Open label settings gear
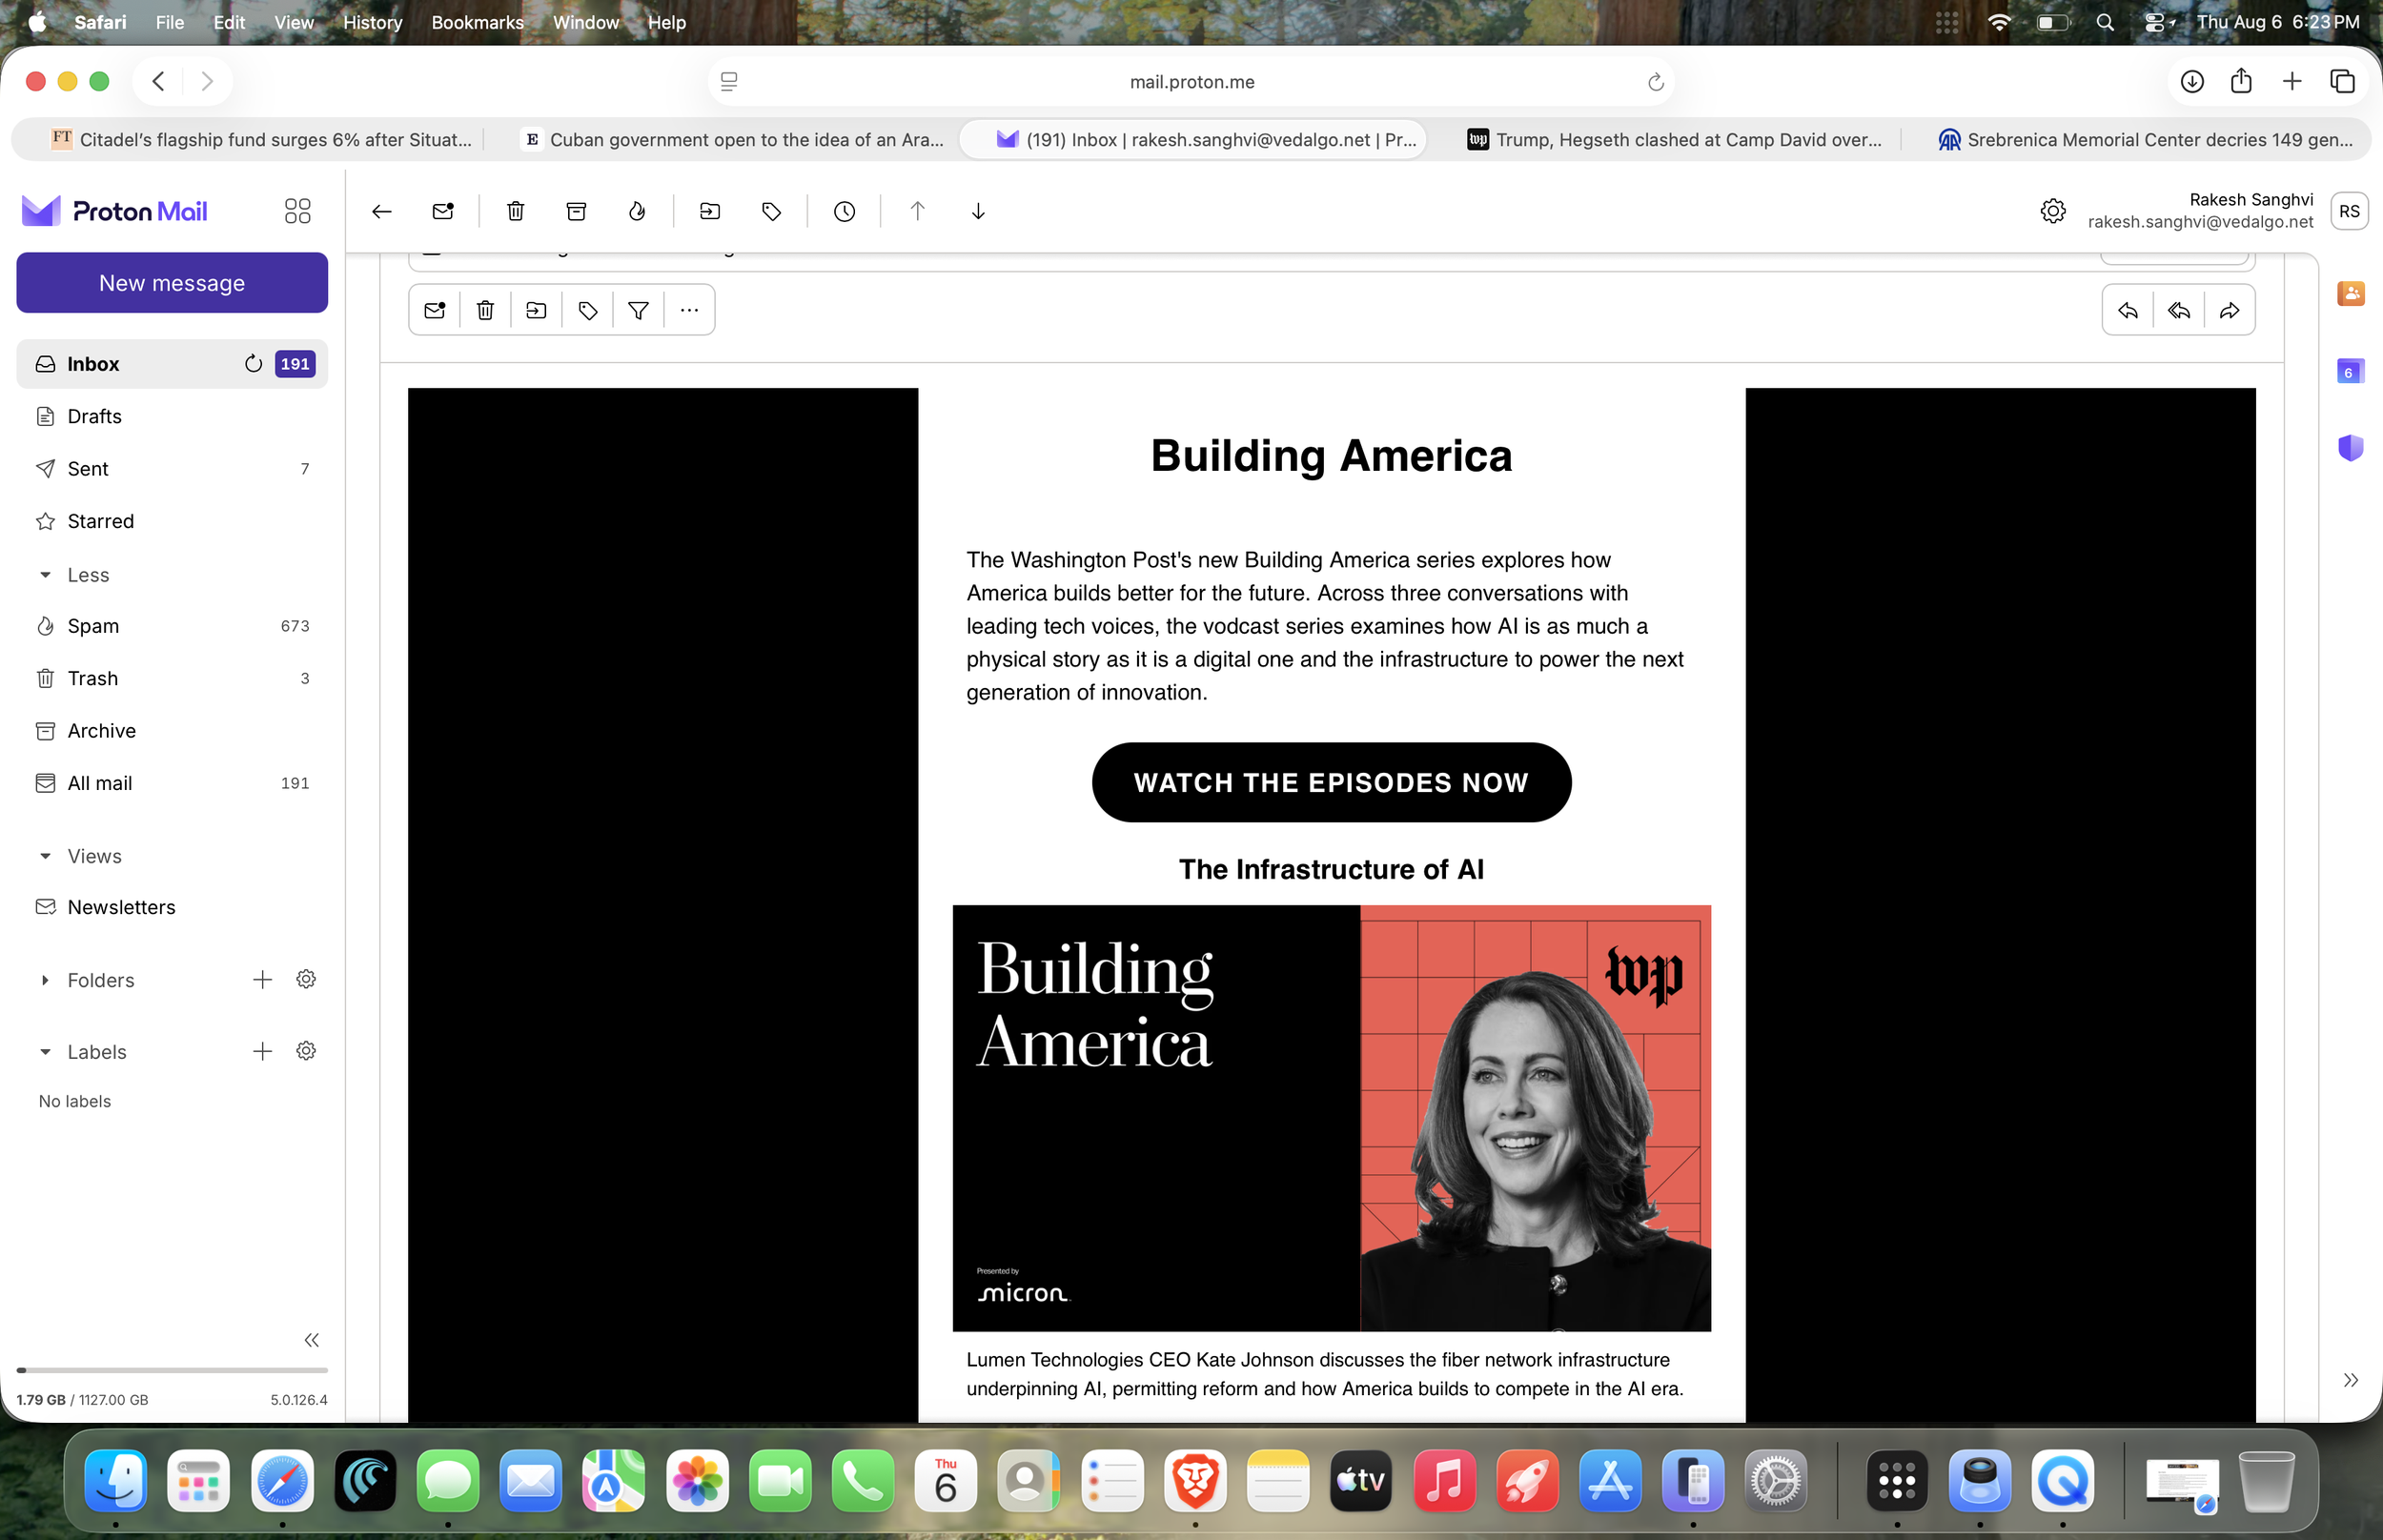 (x=306, y=1051)
